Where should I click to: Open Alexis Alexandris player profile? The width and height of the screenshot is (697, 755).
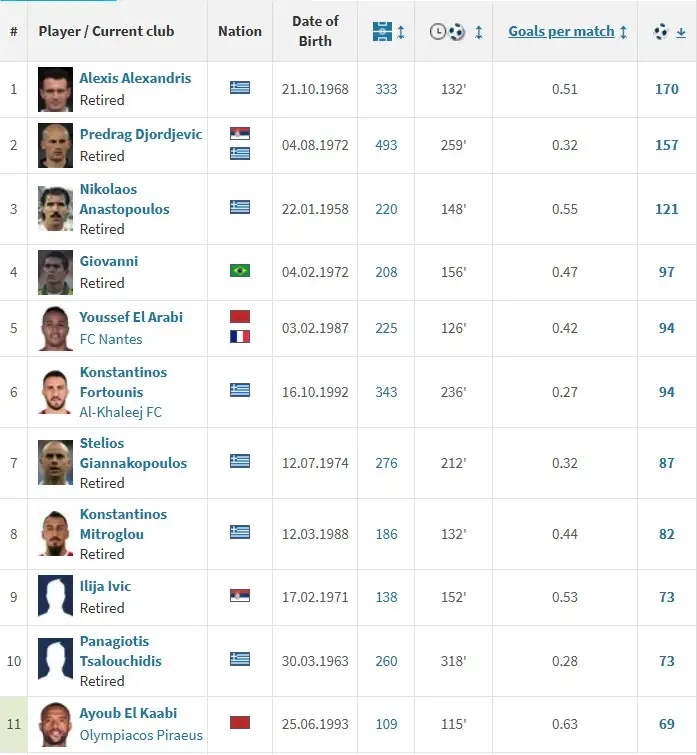click(x=135, y=78)
